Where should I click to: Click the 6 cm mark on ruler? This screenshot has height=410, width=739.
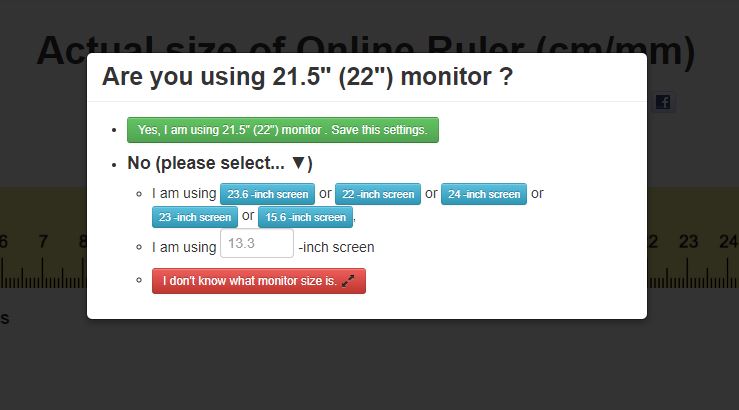pos(4,241)
